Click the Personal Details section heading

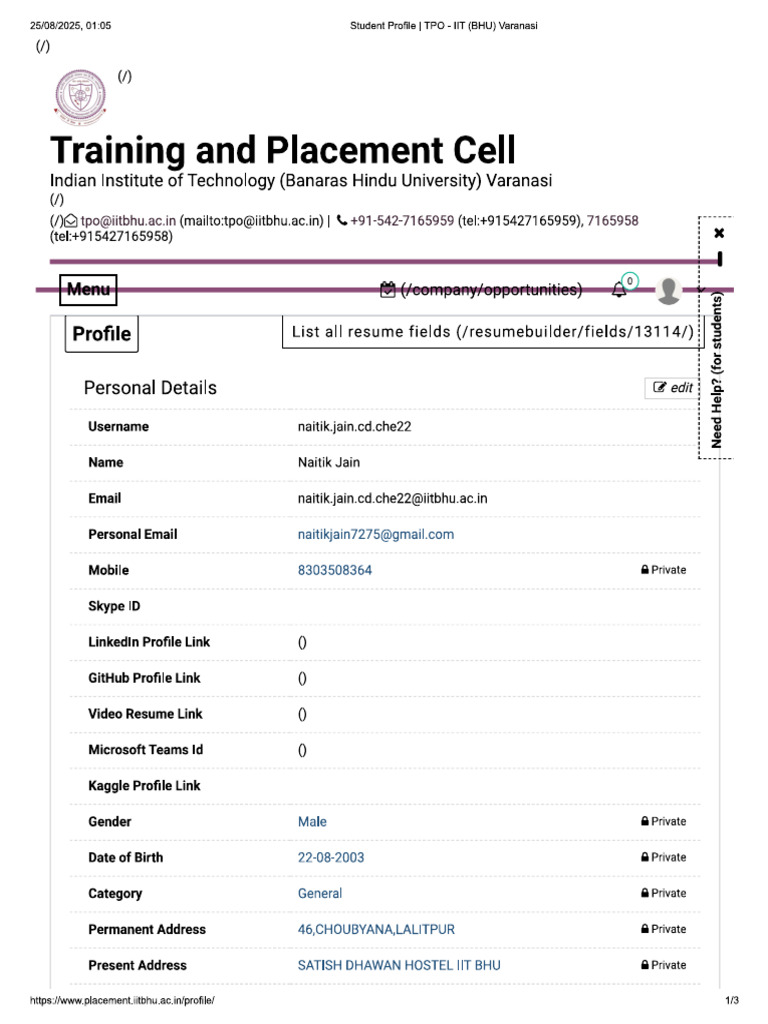point(150,388)
